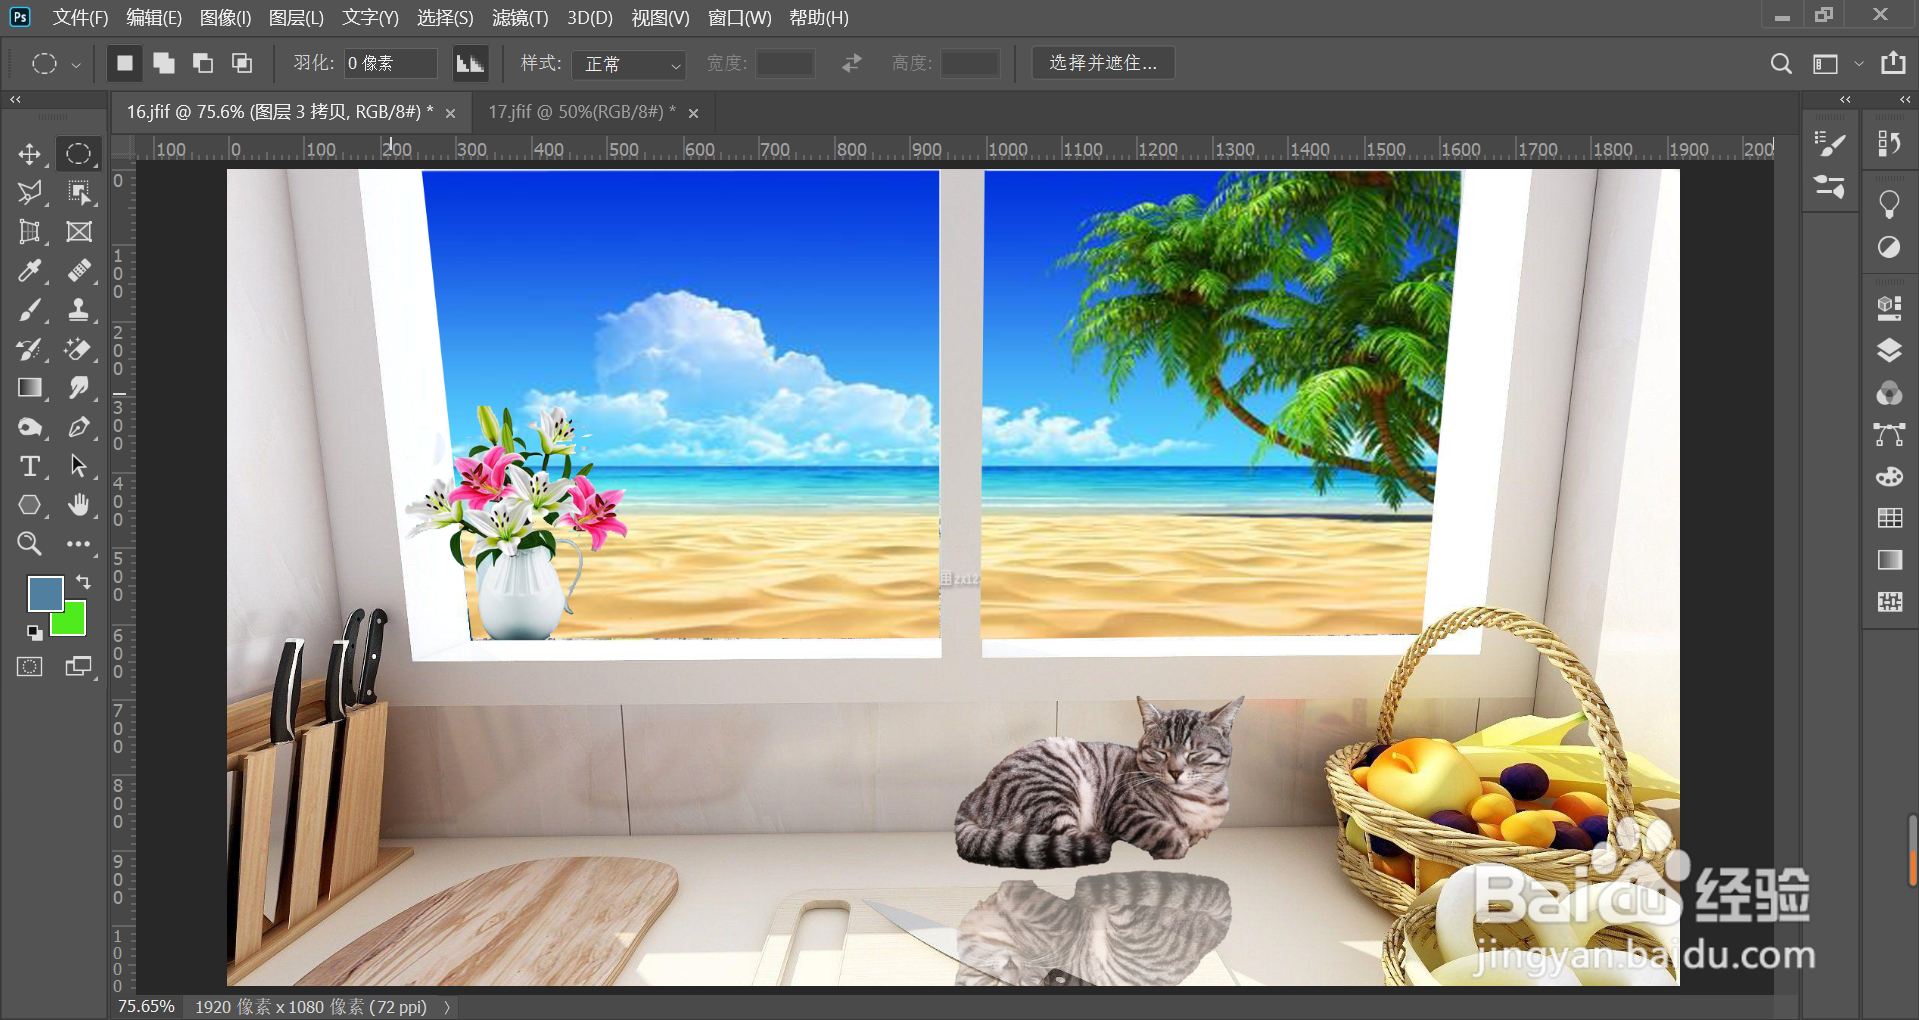Open the 视图(V) menu
The image size is (1919, 1020).
click(x=660, y=18)
